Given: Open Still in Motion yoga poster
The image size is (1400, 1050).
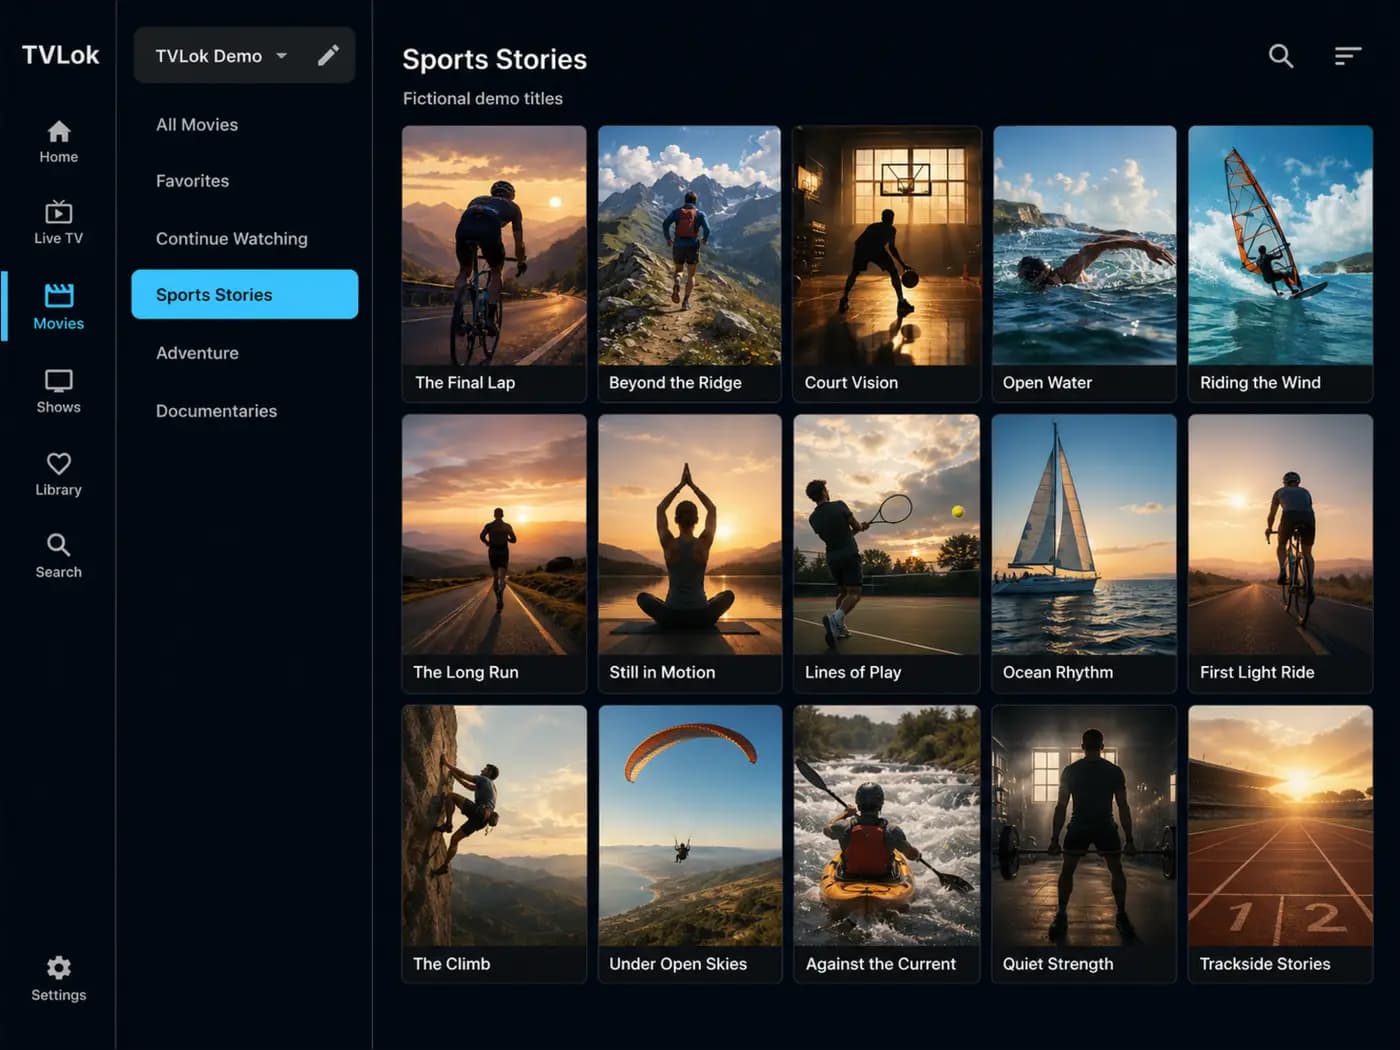Looking at the screenshot, I should pyautogui.click(x=689, y=554).
